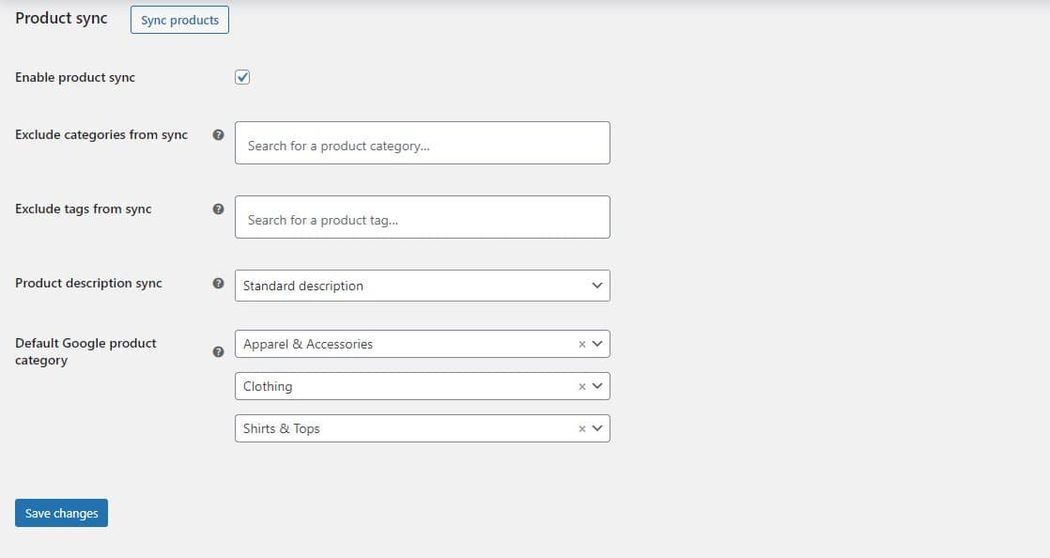Click into the product tag search field
Image resolution: width=1050 pixels, height=558 pixels.
421,219
